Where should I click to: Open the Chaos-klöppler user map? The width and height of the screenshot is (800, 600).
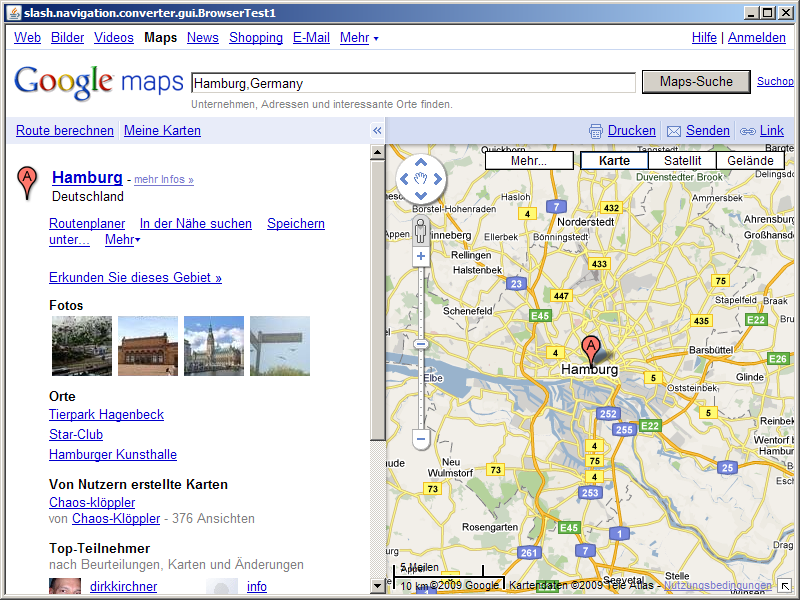pos(92,503)
